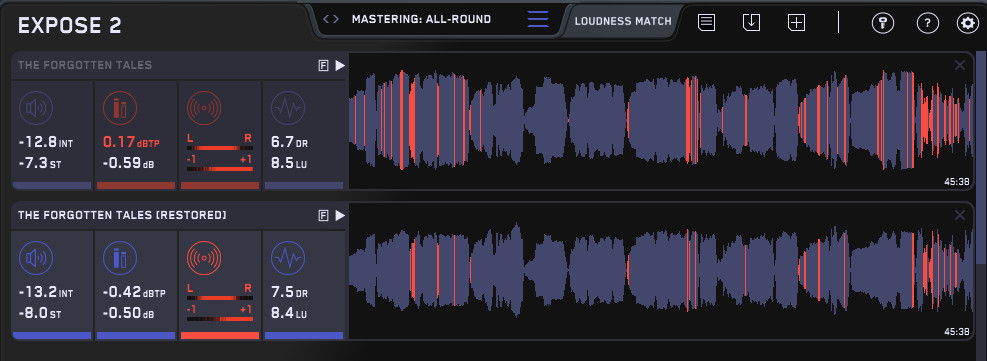The image size is (987, 361).
Task: Select the 7.5 DR value
Action: 290,292
